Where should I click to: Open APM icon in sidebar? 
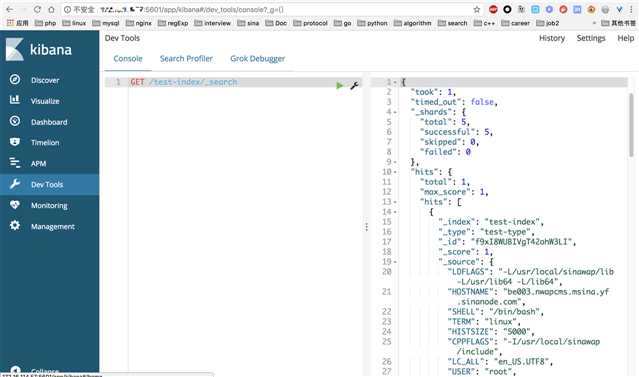click(x=15, y=163)
